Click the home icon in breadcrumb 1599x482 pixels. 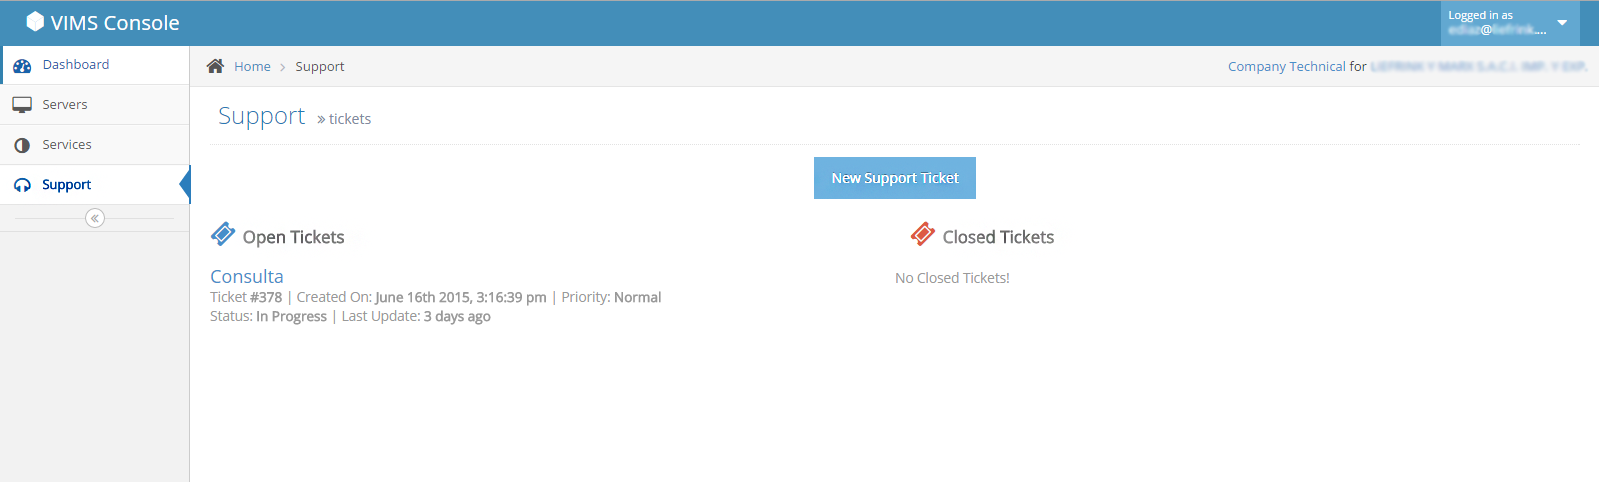tap(215, 66)
